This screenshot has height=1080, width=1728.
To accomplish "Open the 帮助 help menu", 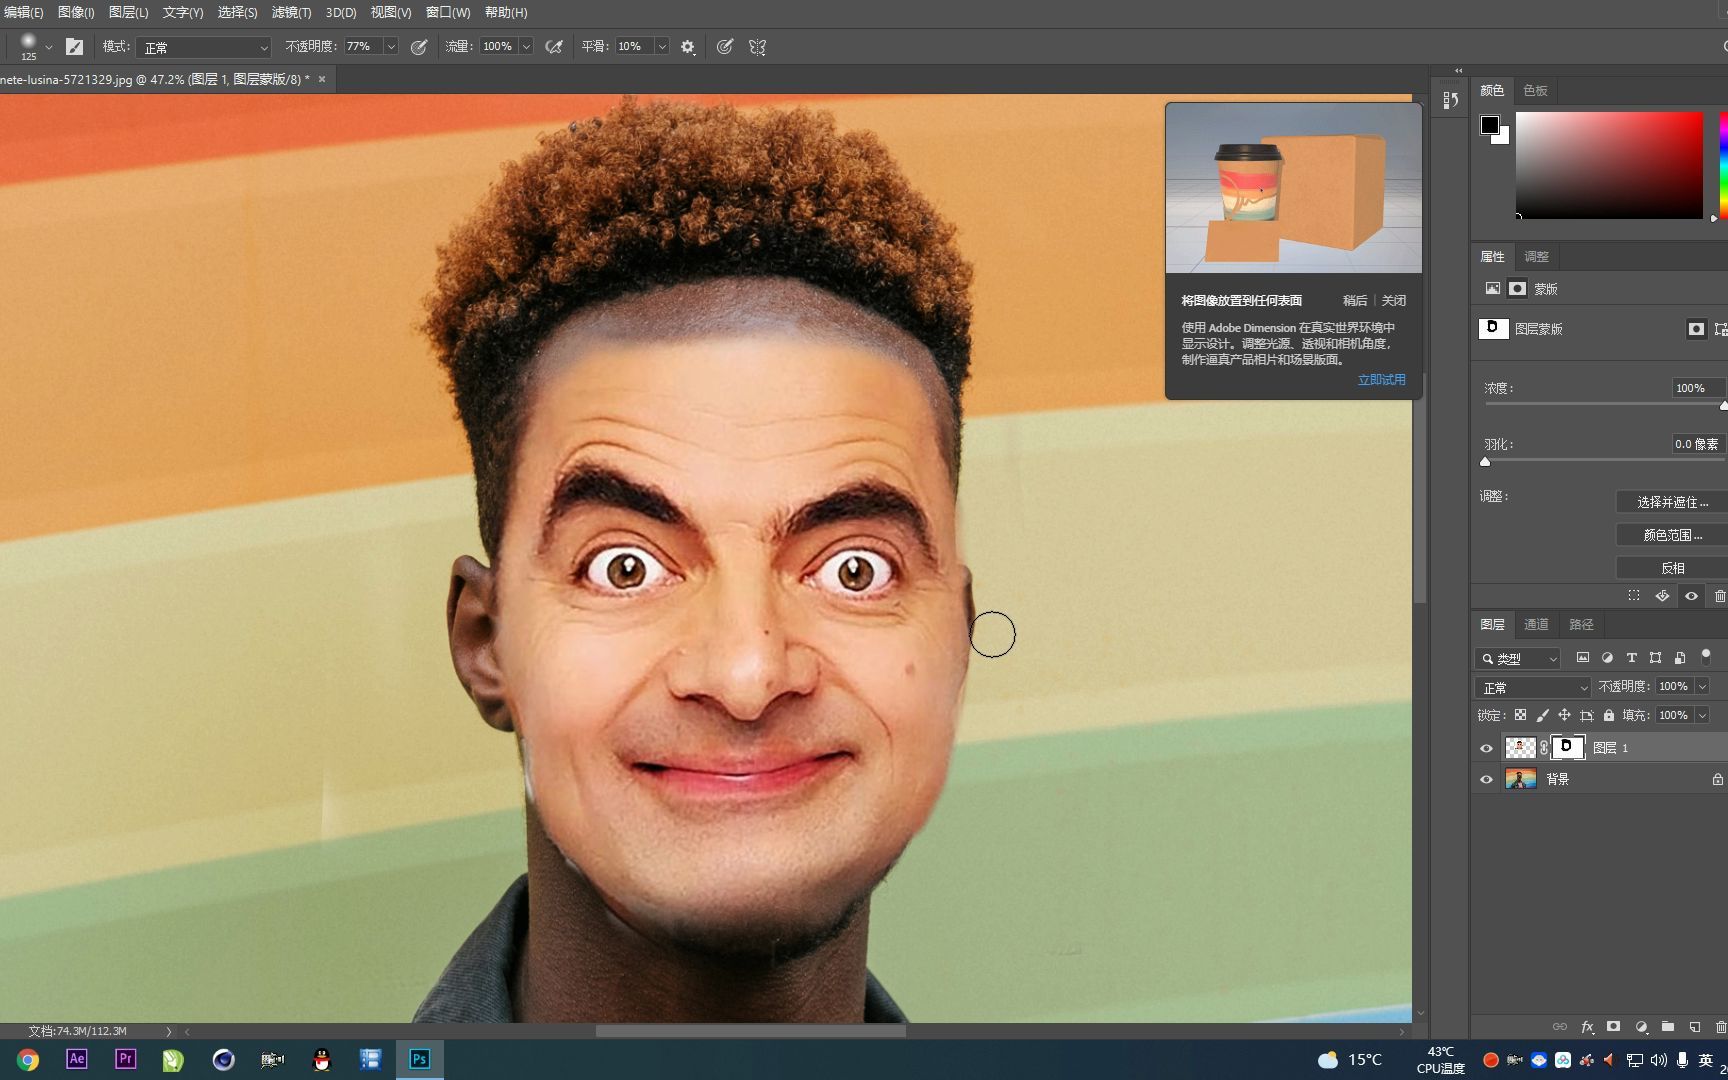I will tap(506, 12).
